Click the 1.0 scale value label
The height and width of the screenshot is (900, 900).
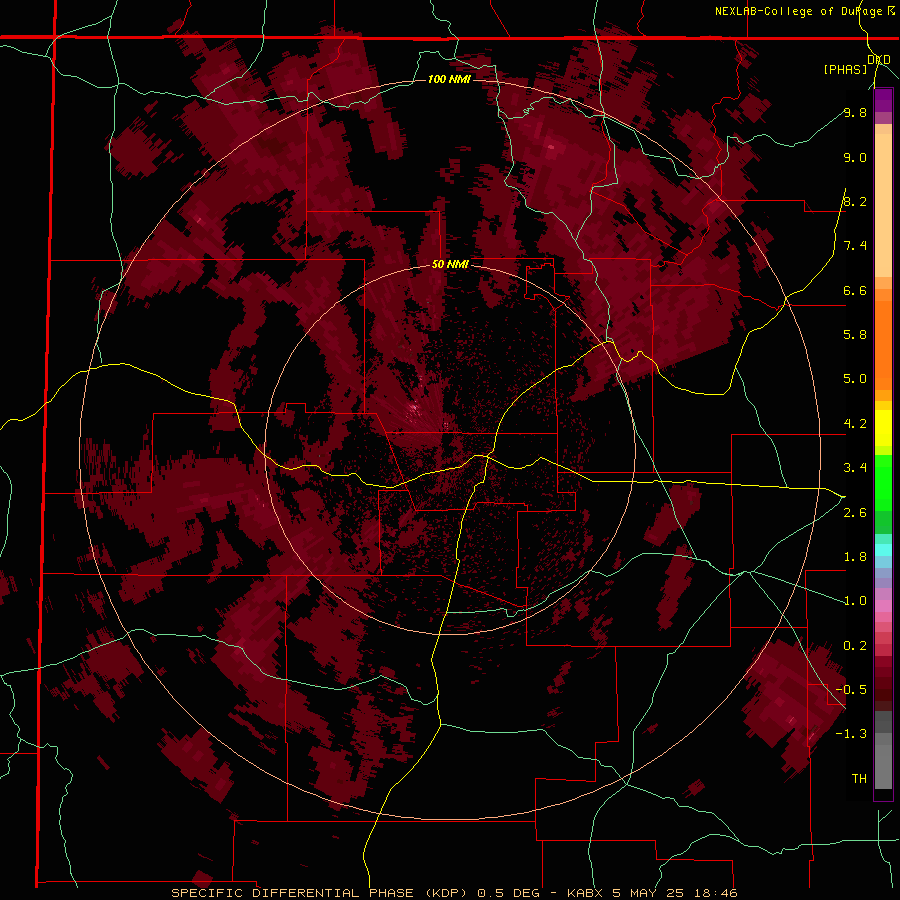[855, 601]
